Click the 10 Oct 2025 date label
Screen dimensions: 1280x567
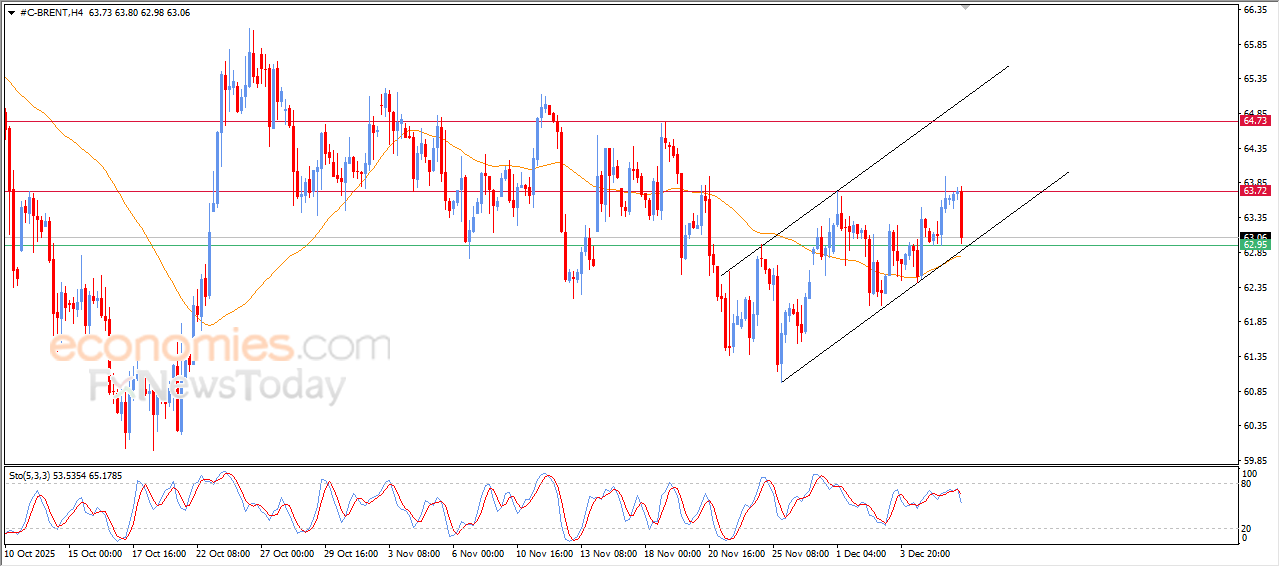pyautogui.click(x=29, y=552)
